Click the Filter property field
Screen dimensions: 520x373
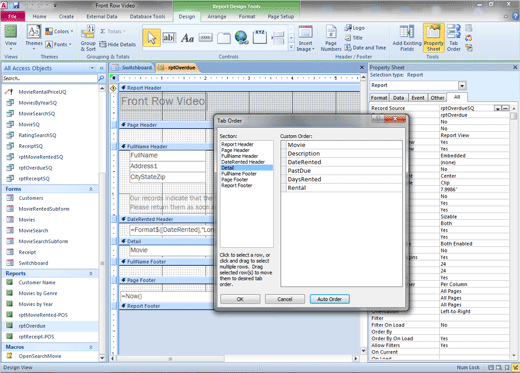[x=475, y=318]
